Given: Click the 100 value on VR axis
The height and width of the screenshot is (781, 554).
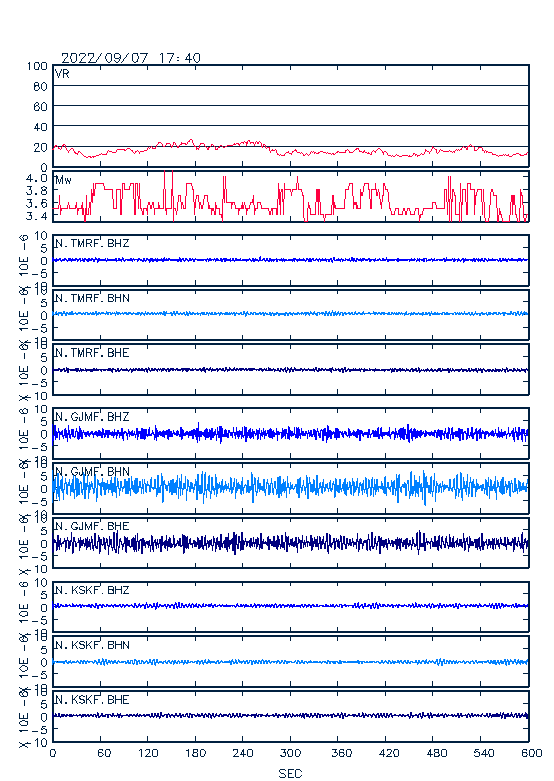Looking at the screenshot, I should pos(37,66).
